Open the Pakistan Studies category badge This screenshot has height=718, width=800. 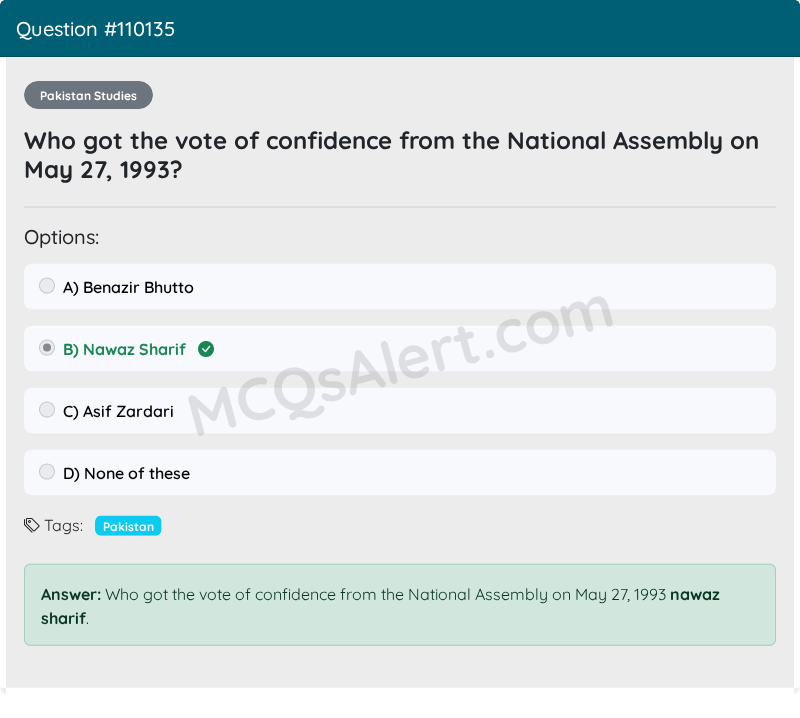point(88,95)
